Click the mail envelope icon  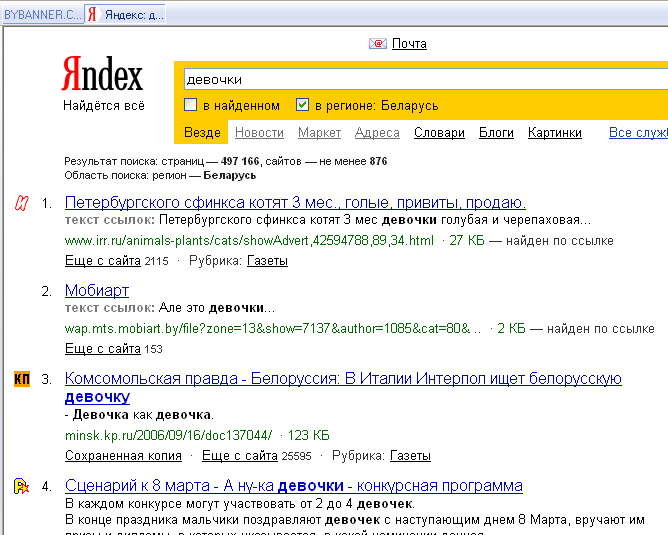pyautogui.click(x=378, y=43)
